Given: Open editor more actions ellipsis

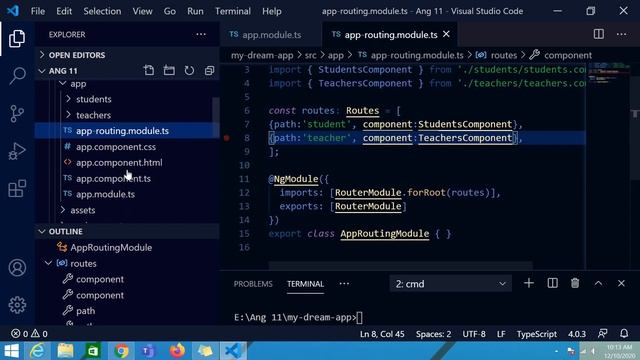Looking at the screenshot, I should tap(621, 34).
